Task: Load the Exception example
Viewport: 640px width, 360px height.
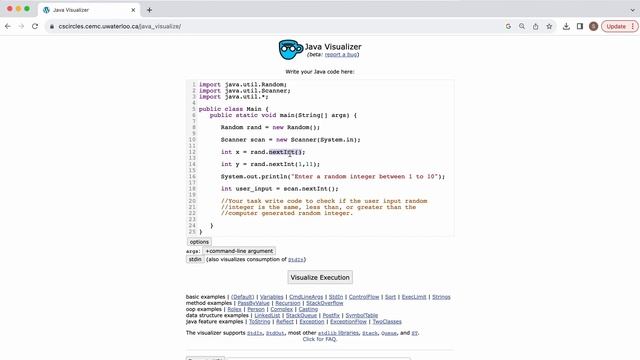Action: (x=312, y=322)
